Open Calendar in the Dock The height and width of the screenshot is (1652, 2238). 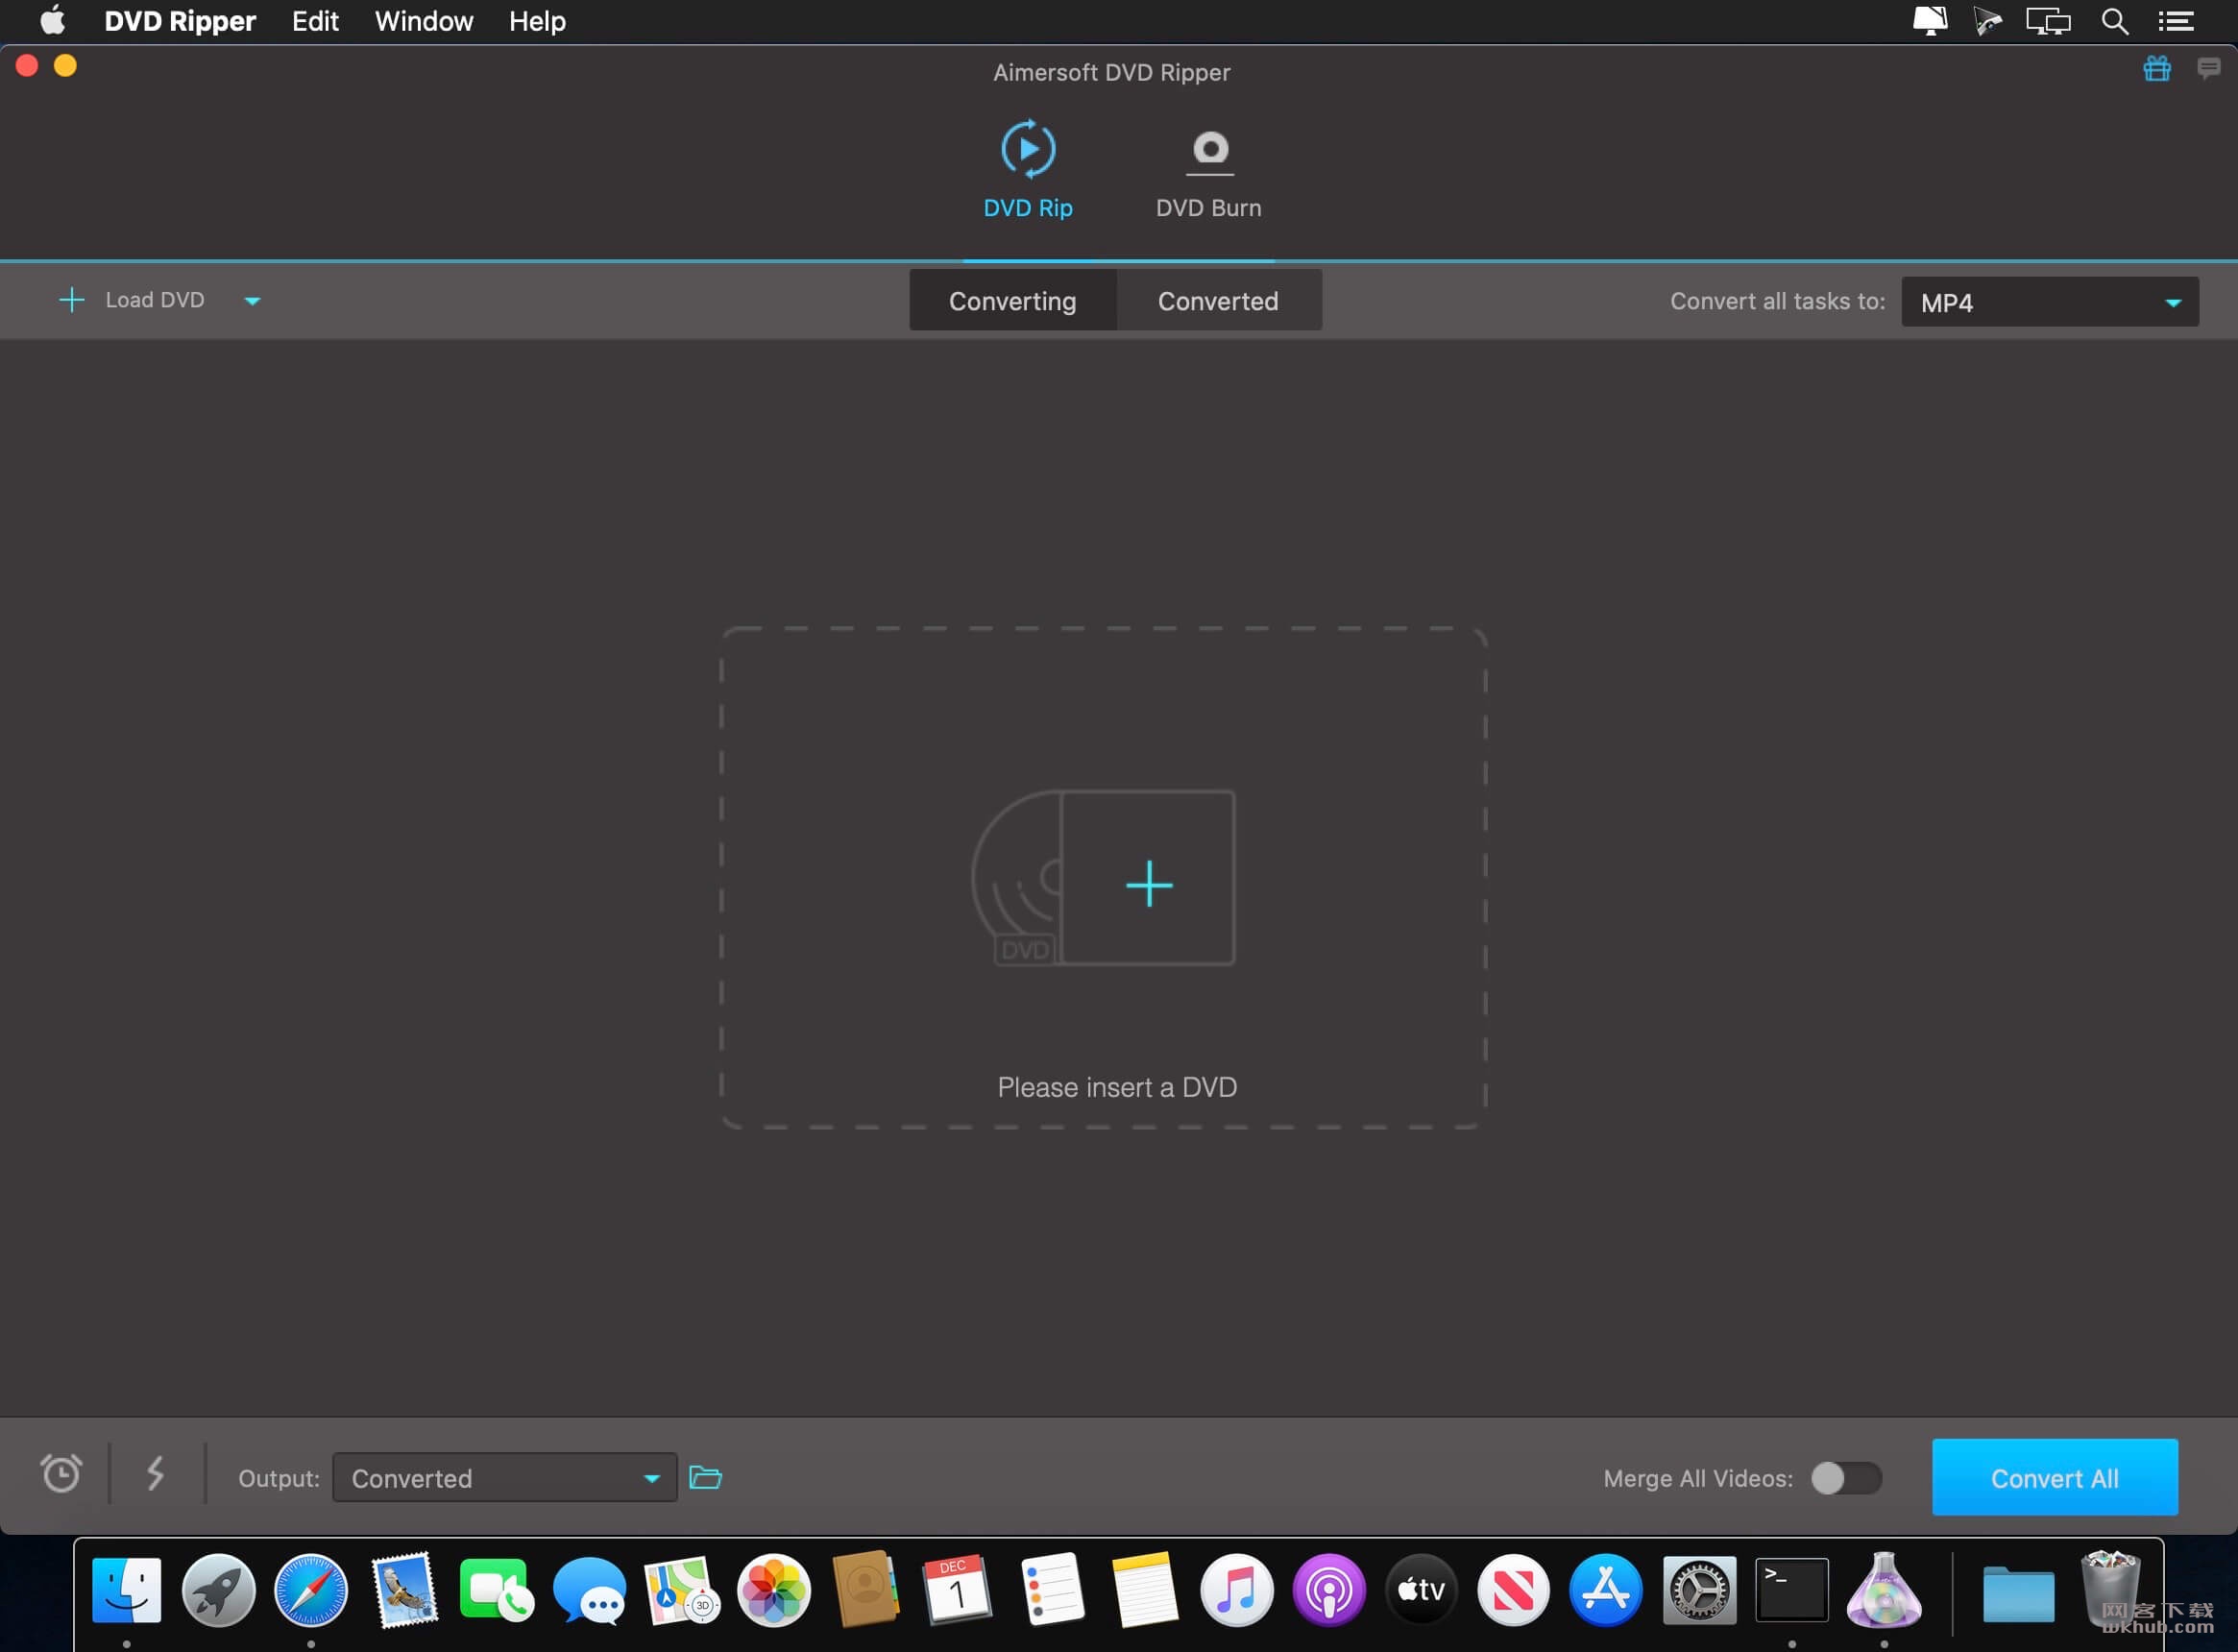(957, 1590)
